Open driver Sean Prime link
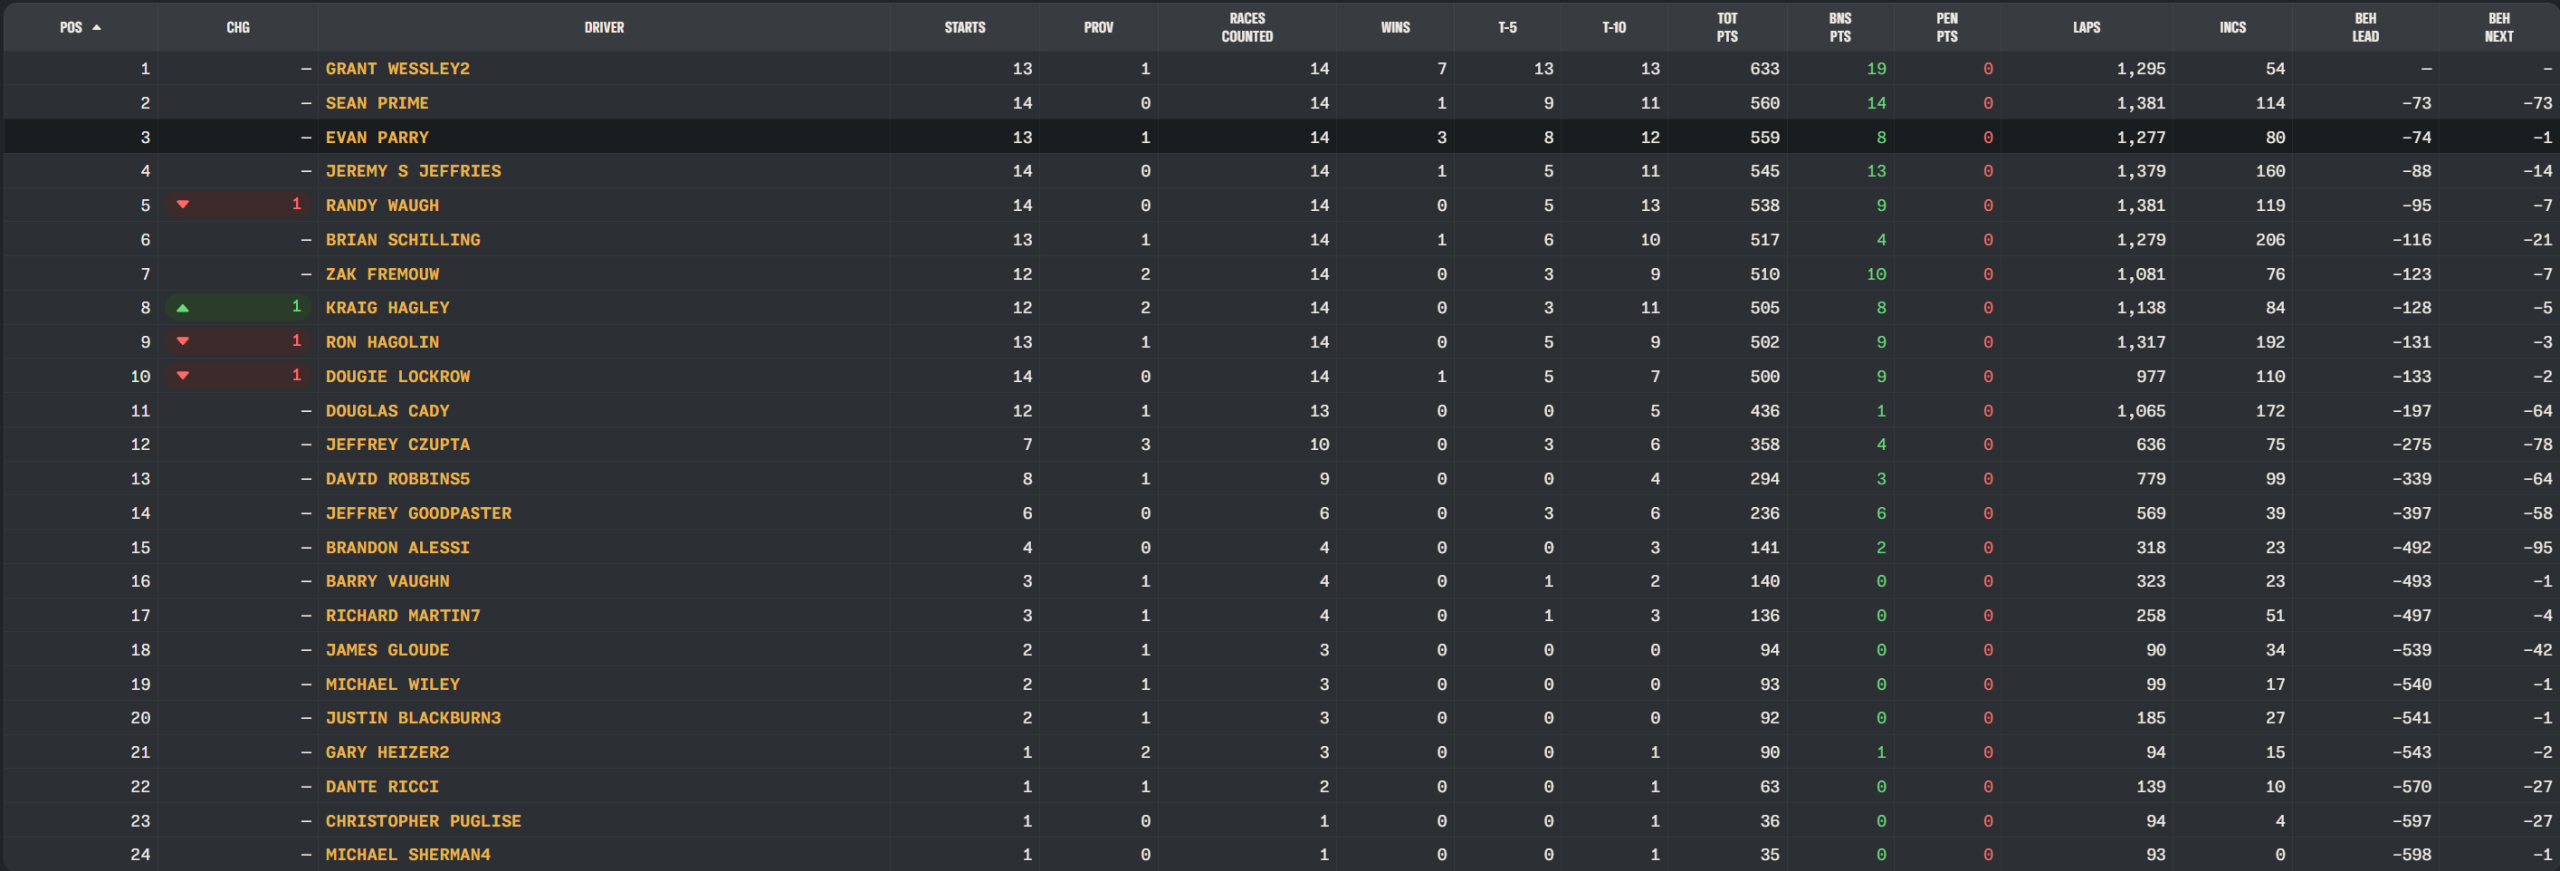2560x871 pixels. 377,103
